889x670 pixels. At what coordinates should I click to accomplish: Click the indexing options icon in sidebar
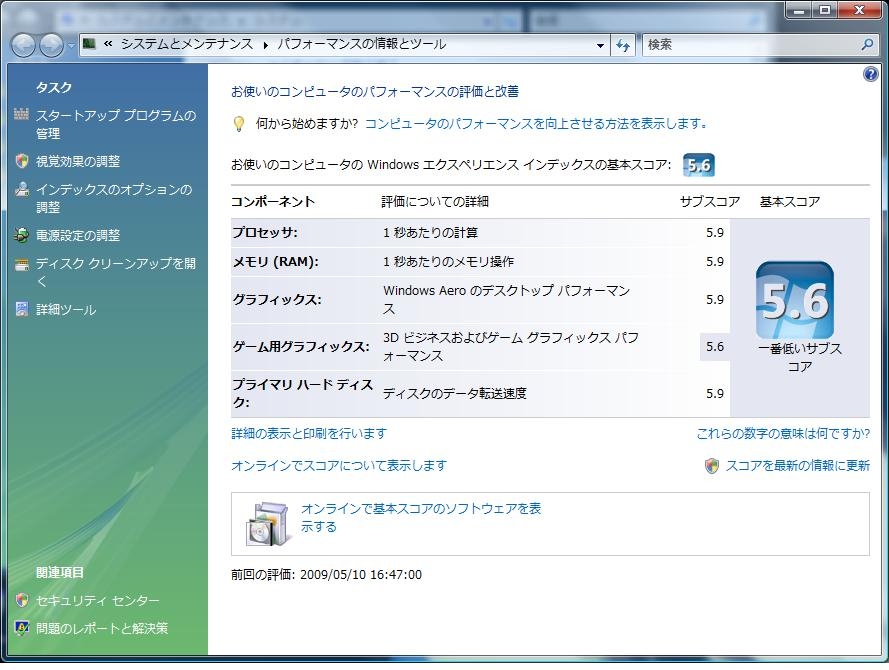click(22, 189)
